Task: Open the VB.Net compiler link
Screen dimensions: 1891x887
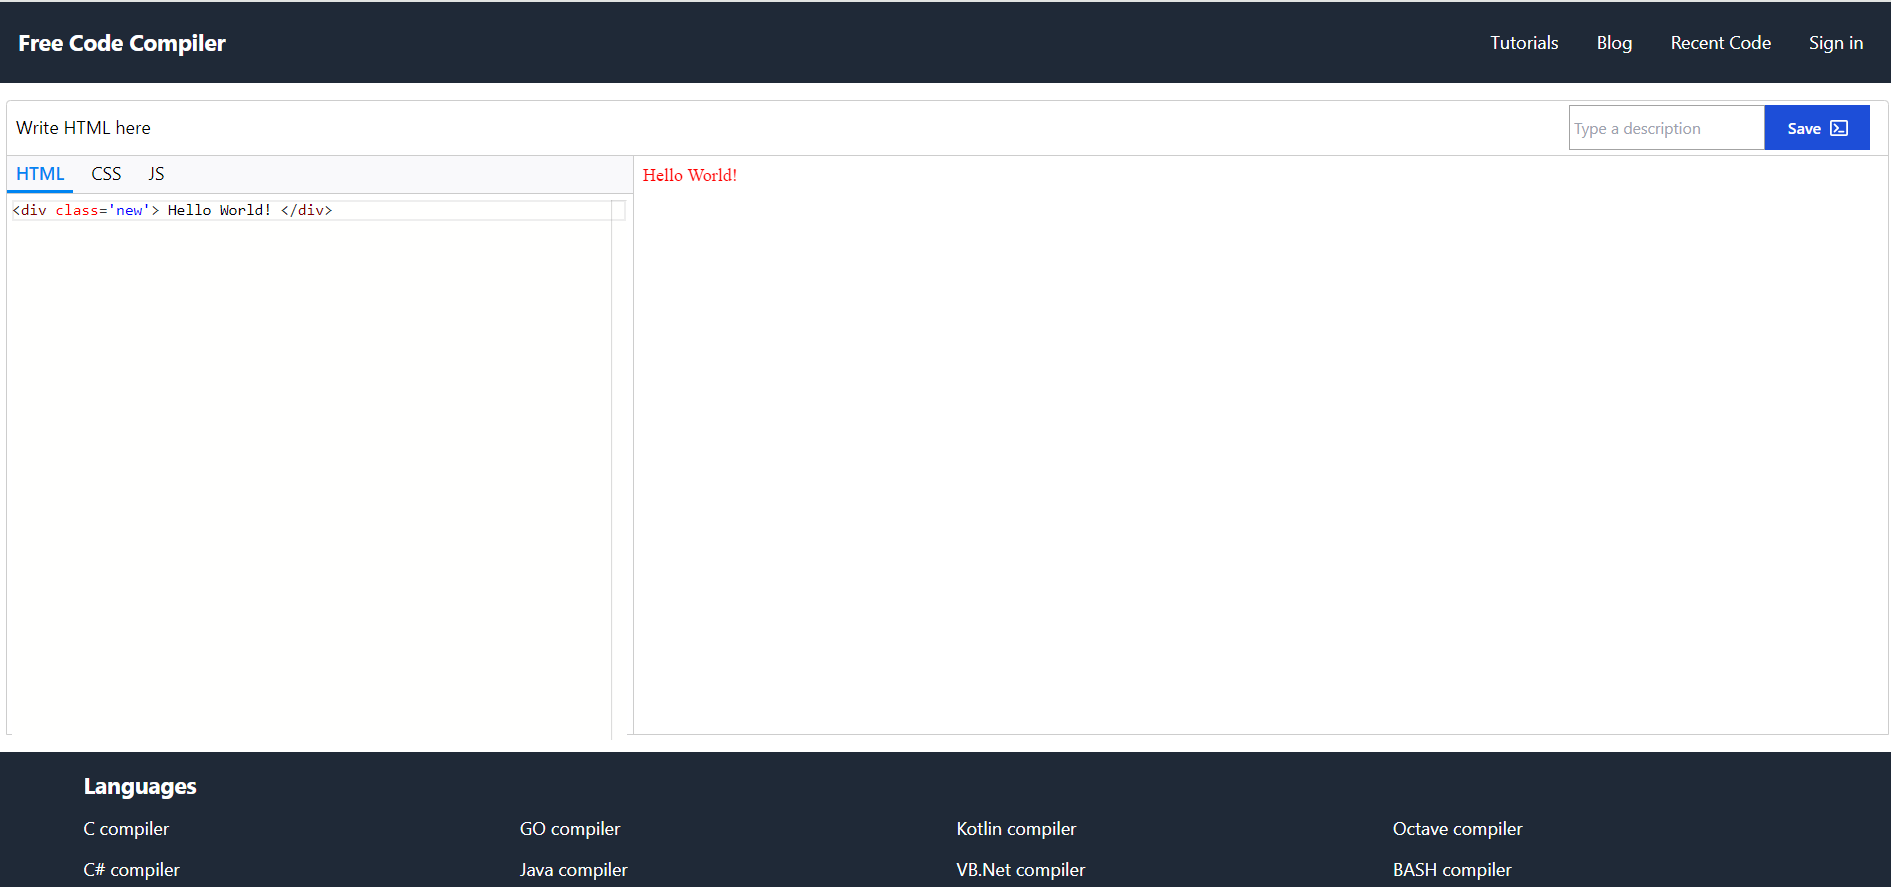Action: coord(1020,870)
